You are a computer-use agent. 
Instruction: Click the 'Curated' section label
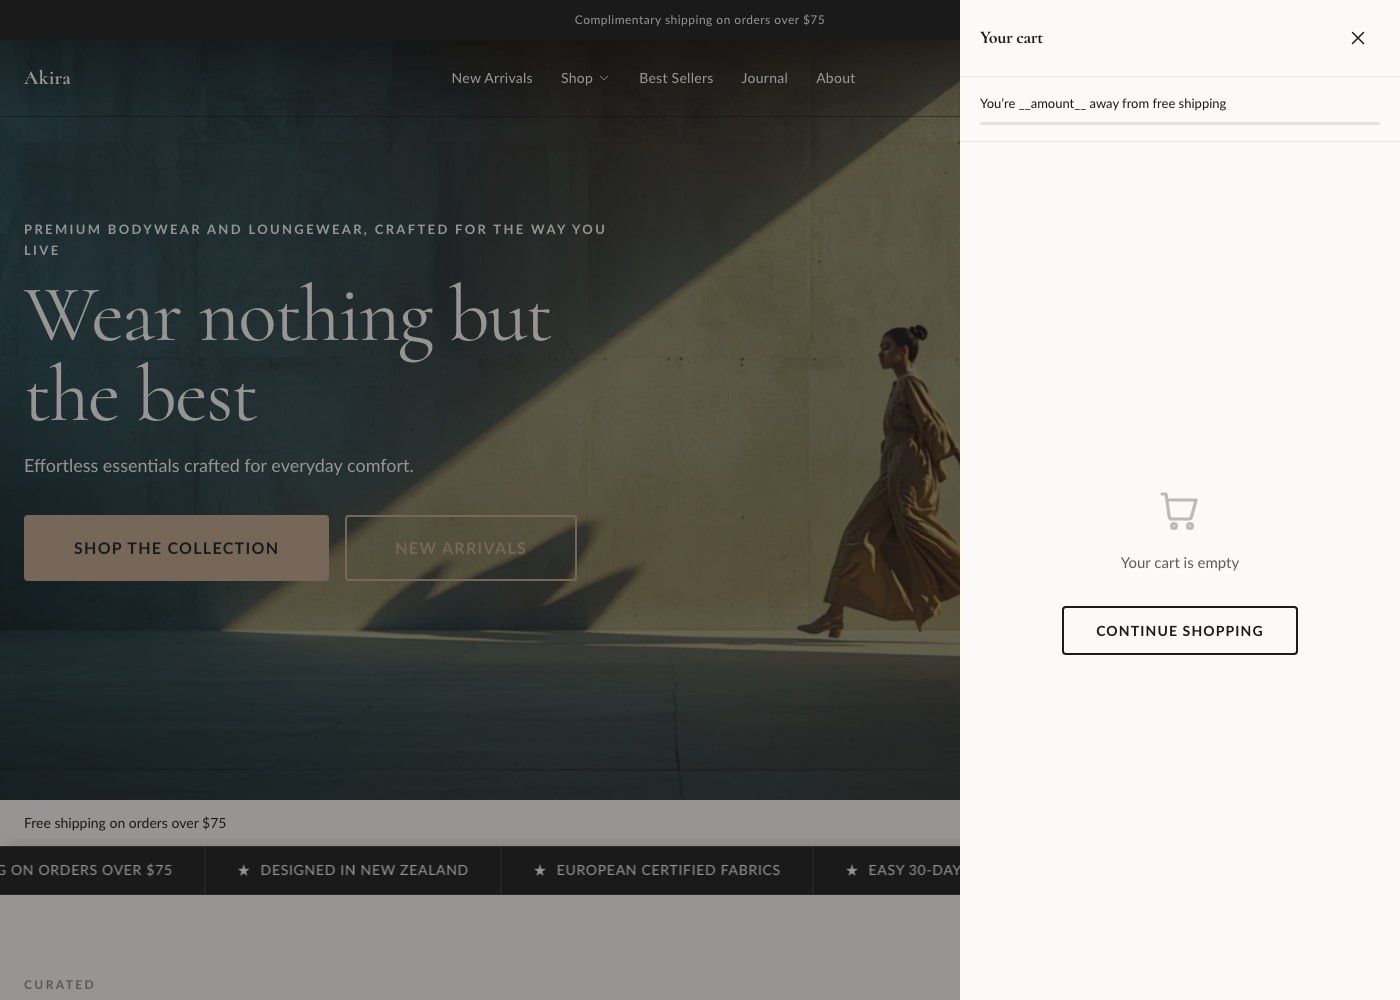point(60,984)
